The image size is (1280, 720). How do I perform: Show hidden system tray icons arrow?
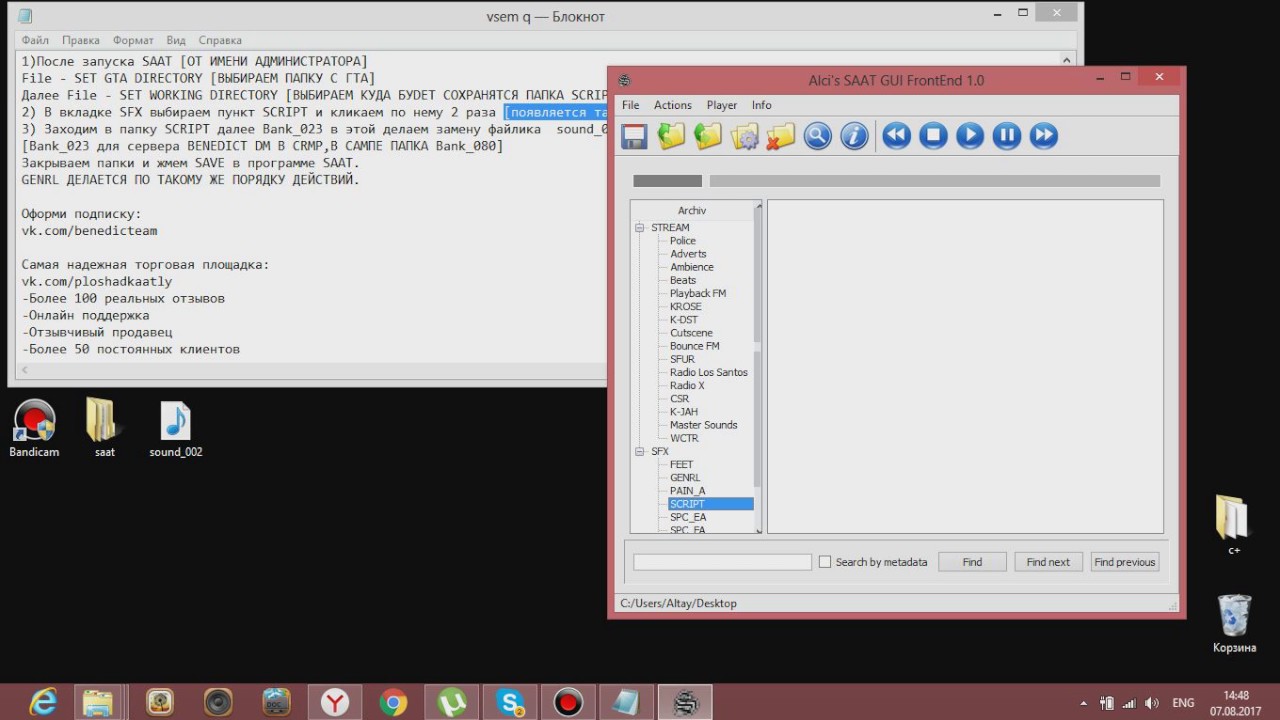tap(1084, 703)
